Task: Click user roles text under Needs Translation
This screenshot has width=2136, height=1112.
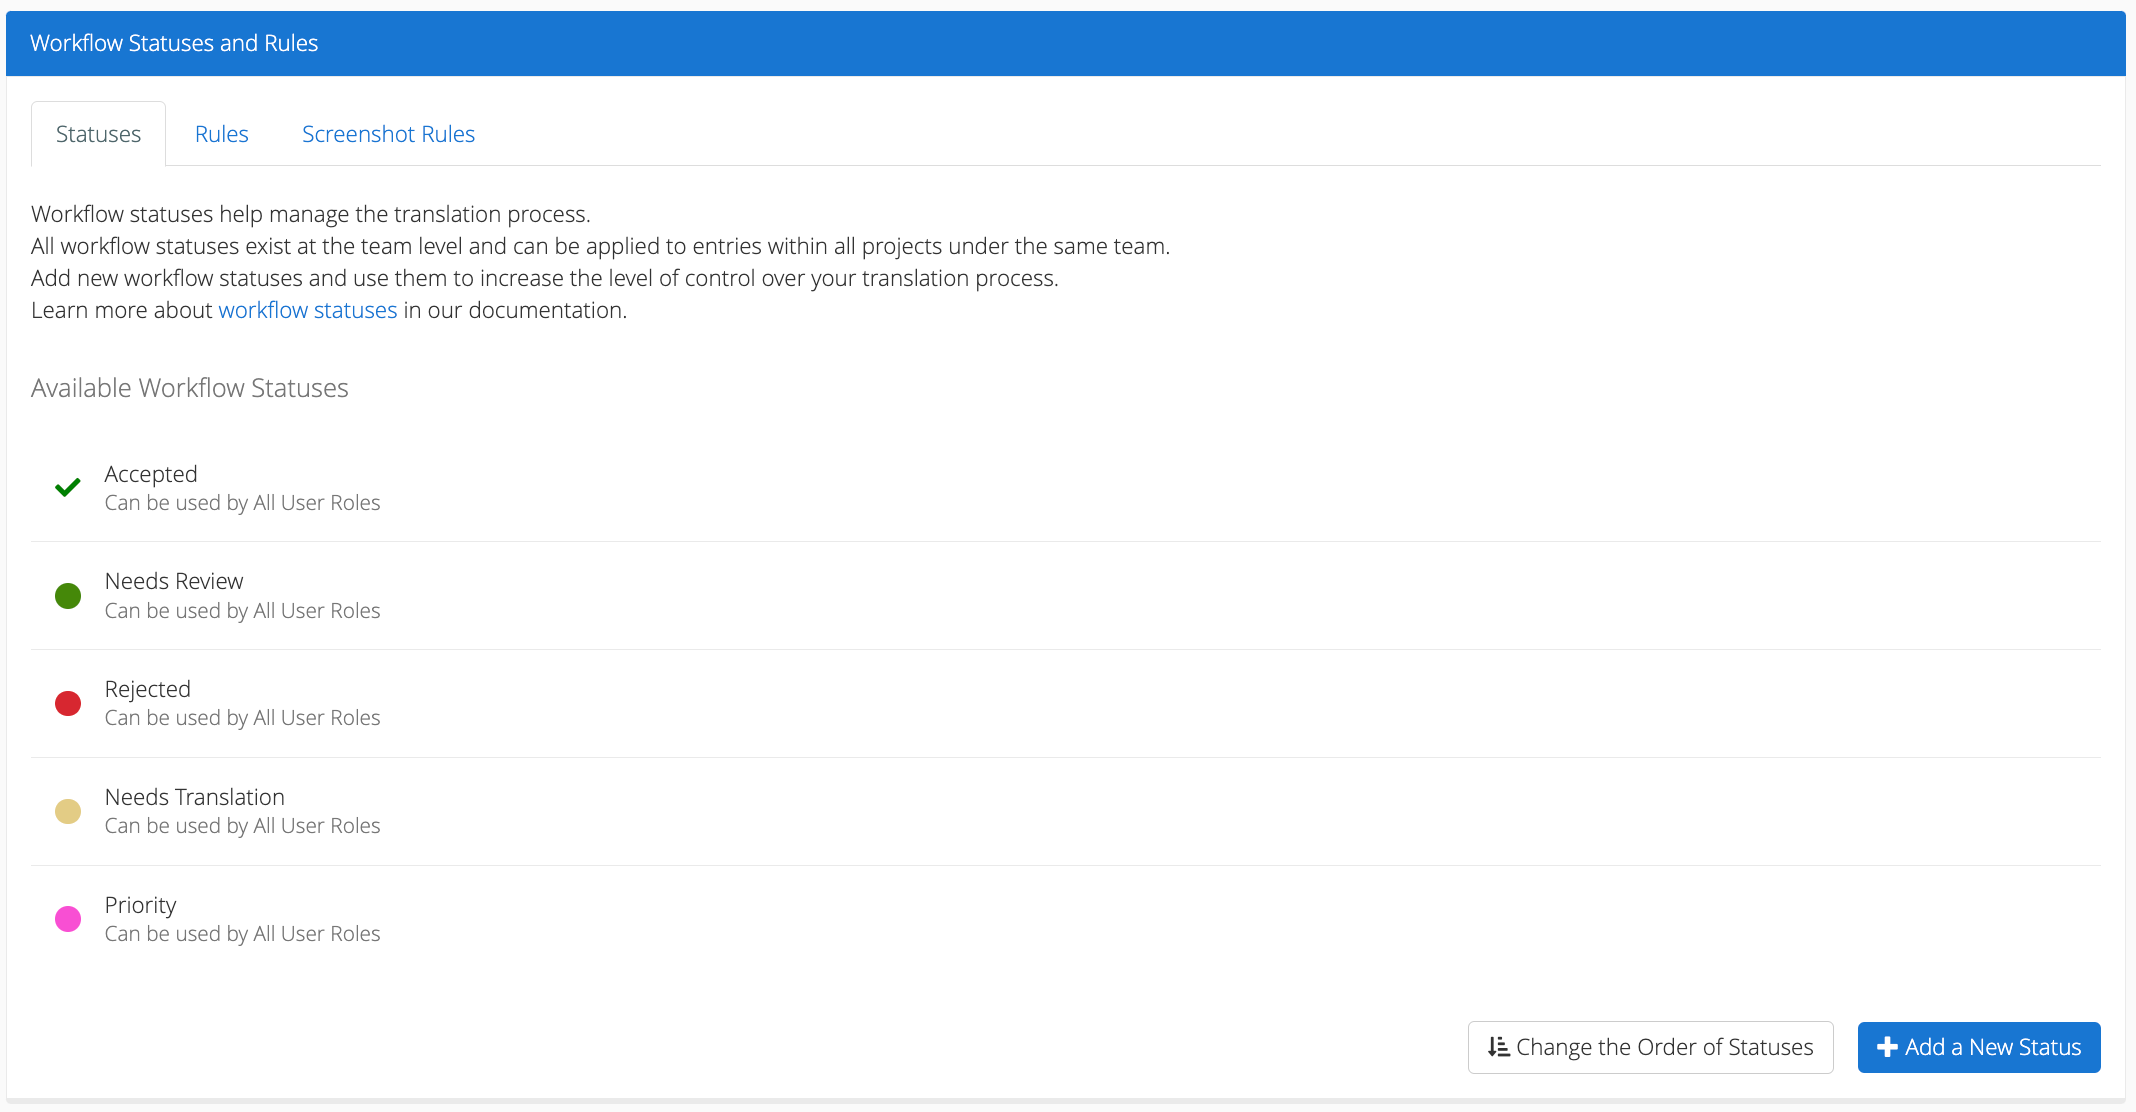Action: pos(243,826)
